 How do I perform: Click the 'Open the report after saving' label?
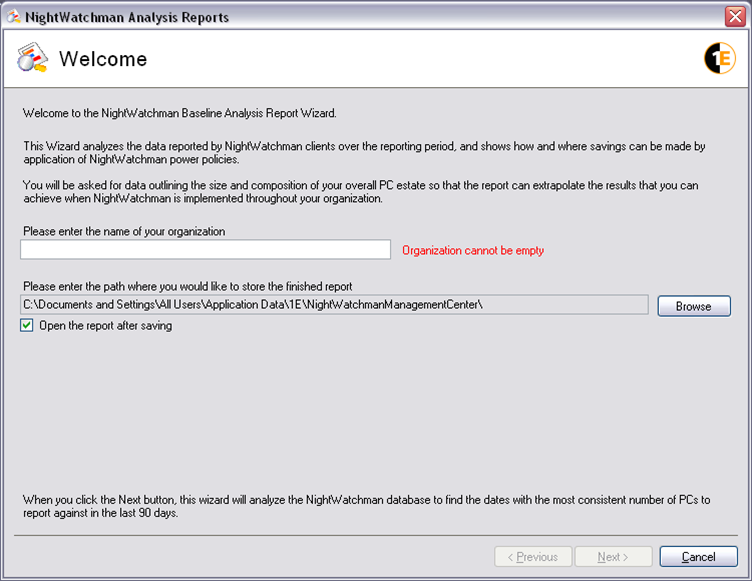pos(105,326)
